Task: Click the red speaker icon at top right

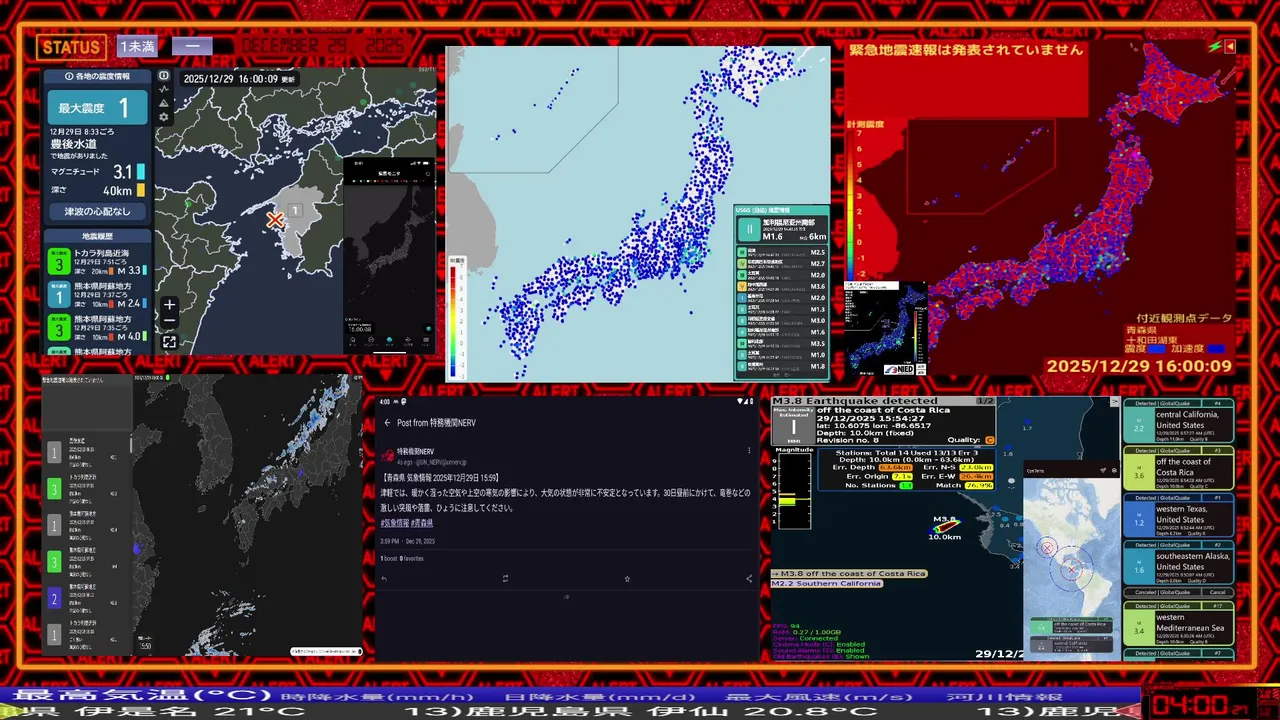Action: (1230, 47)
